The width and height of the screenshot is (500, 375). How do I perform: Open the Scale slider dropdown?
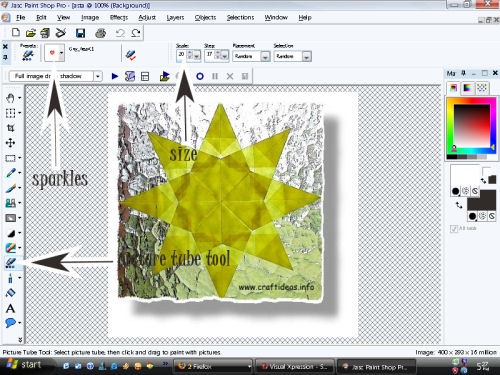[197, 56]
